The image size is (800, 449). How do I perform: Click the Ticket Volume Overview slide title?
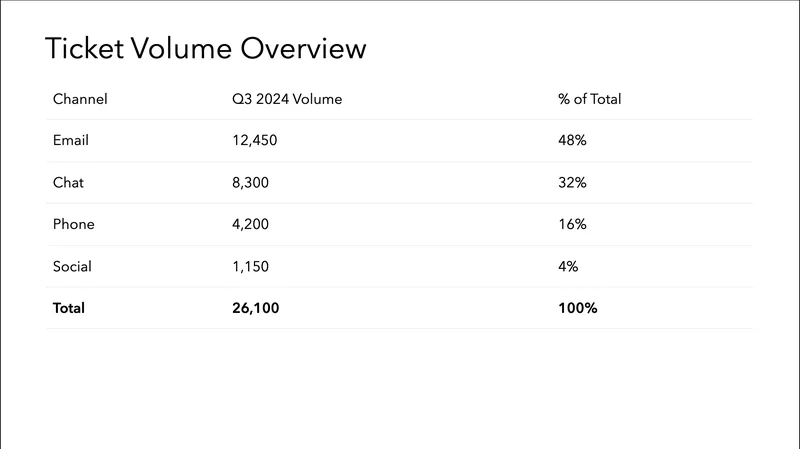206,48
